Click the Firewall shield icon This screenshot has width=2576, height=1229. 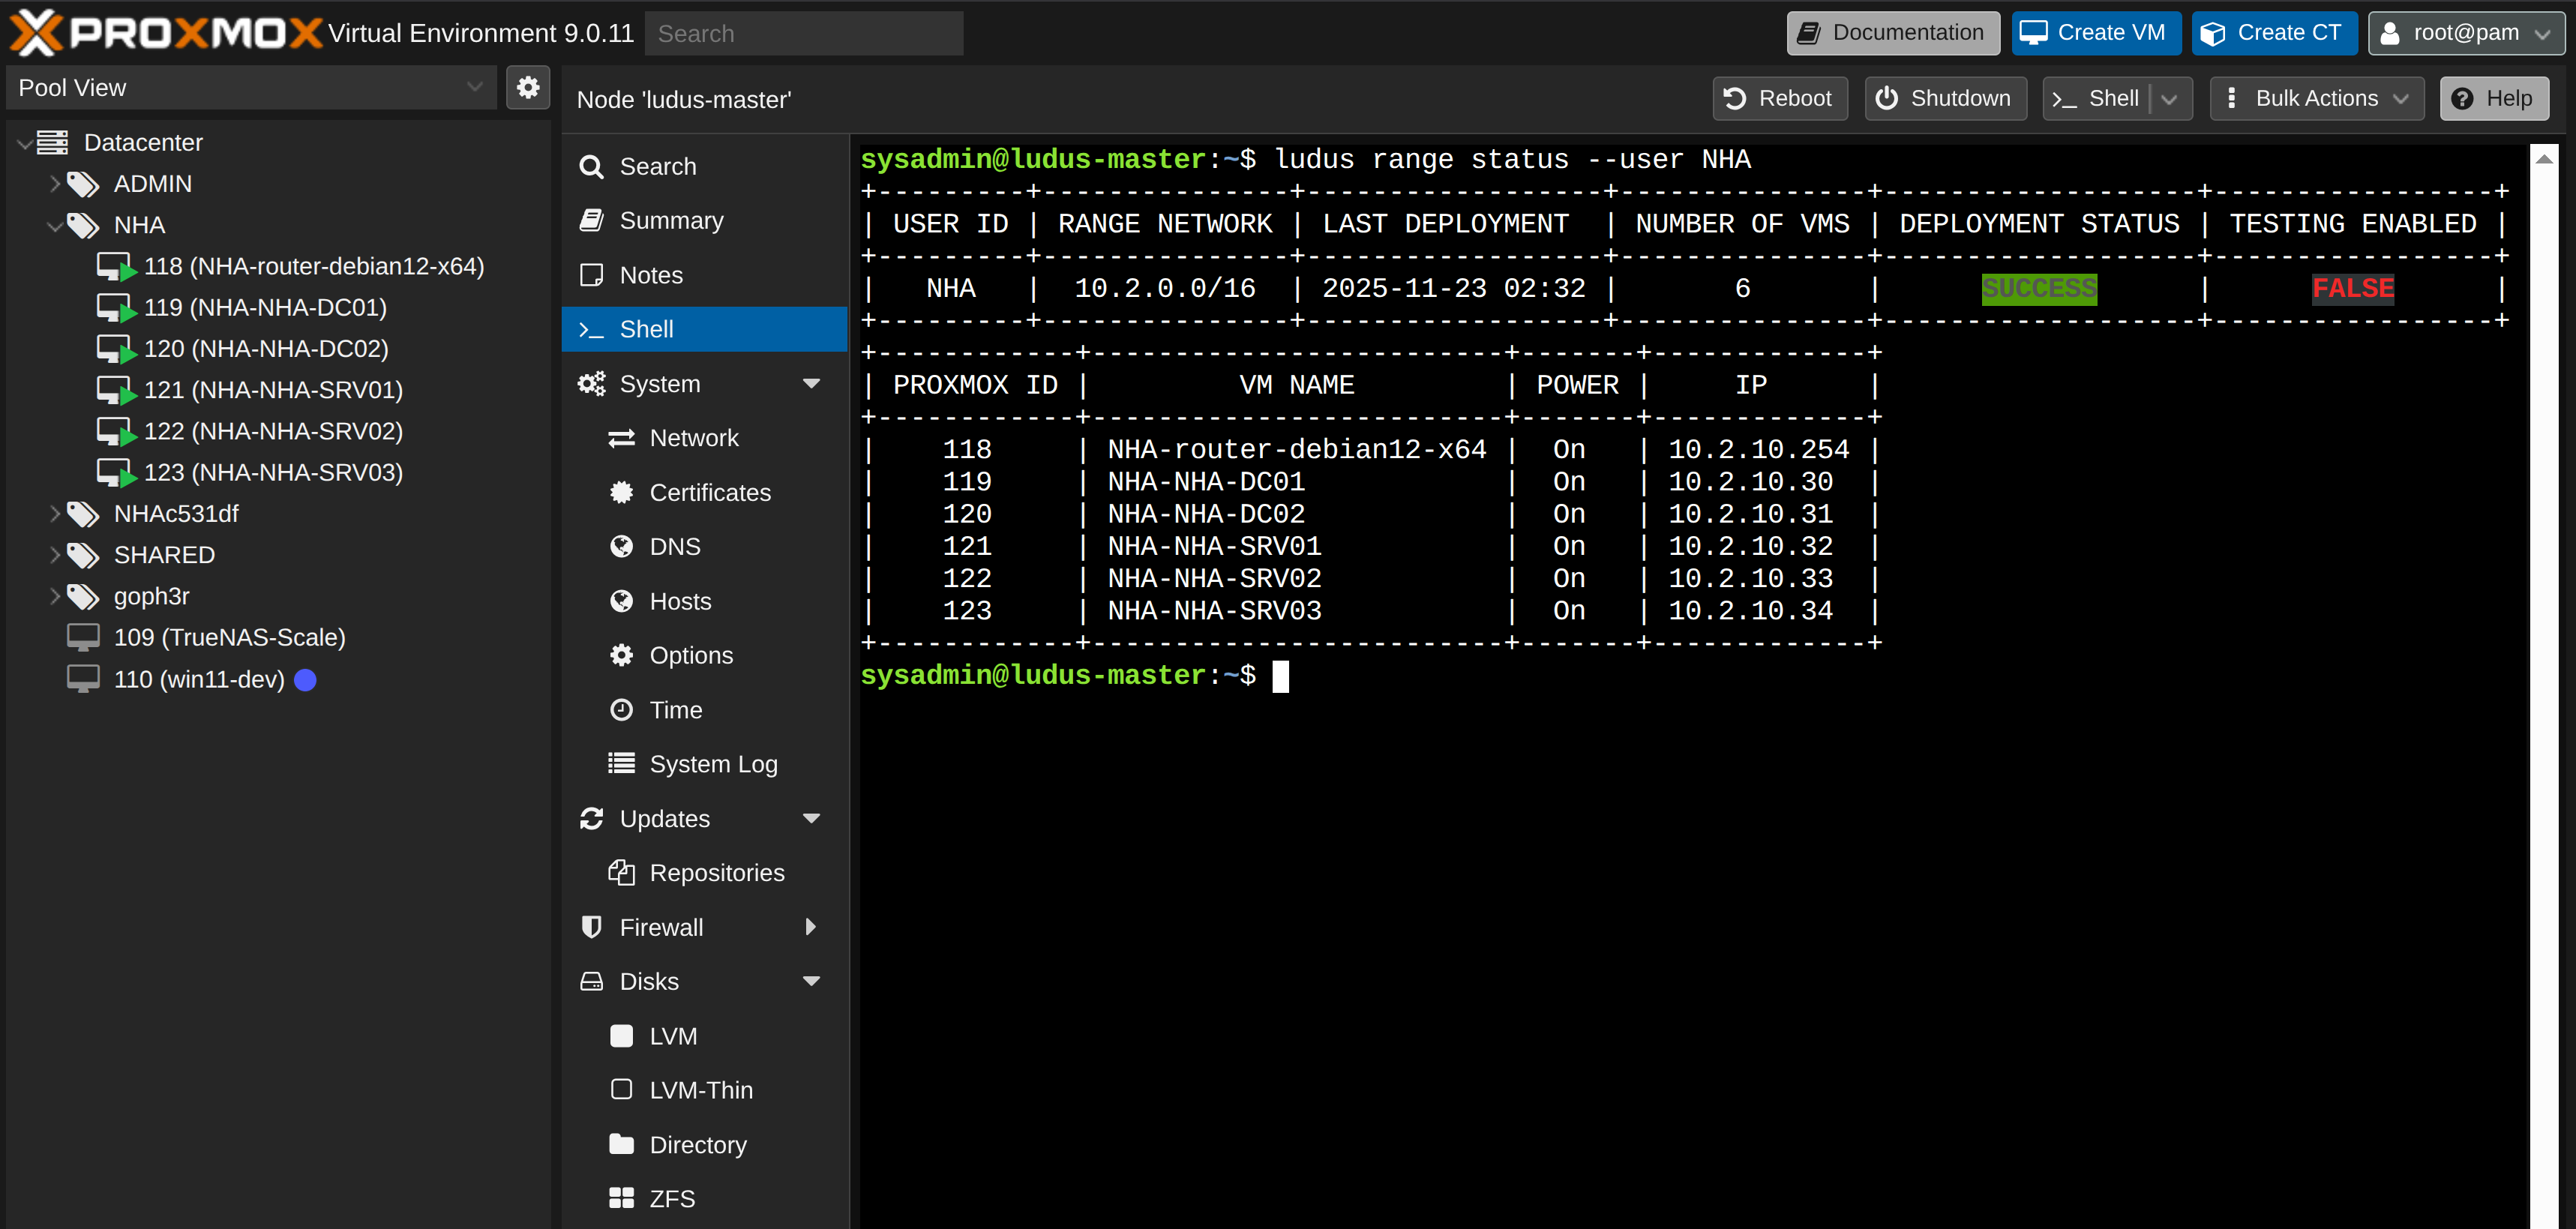591,927
